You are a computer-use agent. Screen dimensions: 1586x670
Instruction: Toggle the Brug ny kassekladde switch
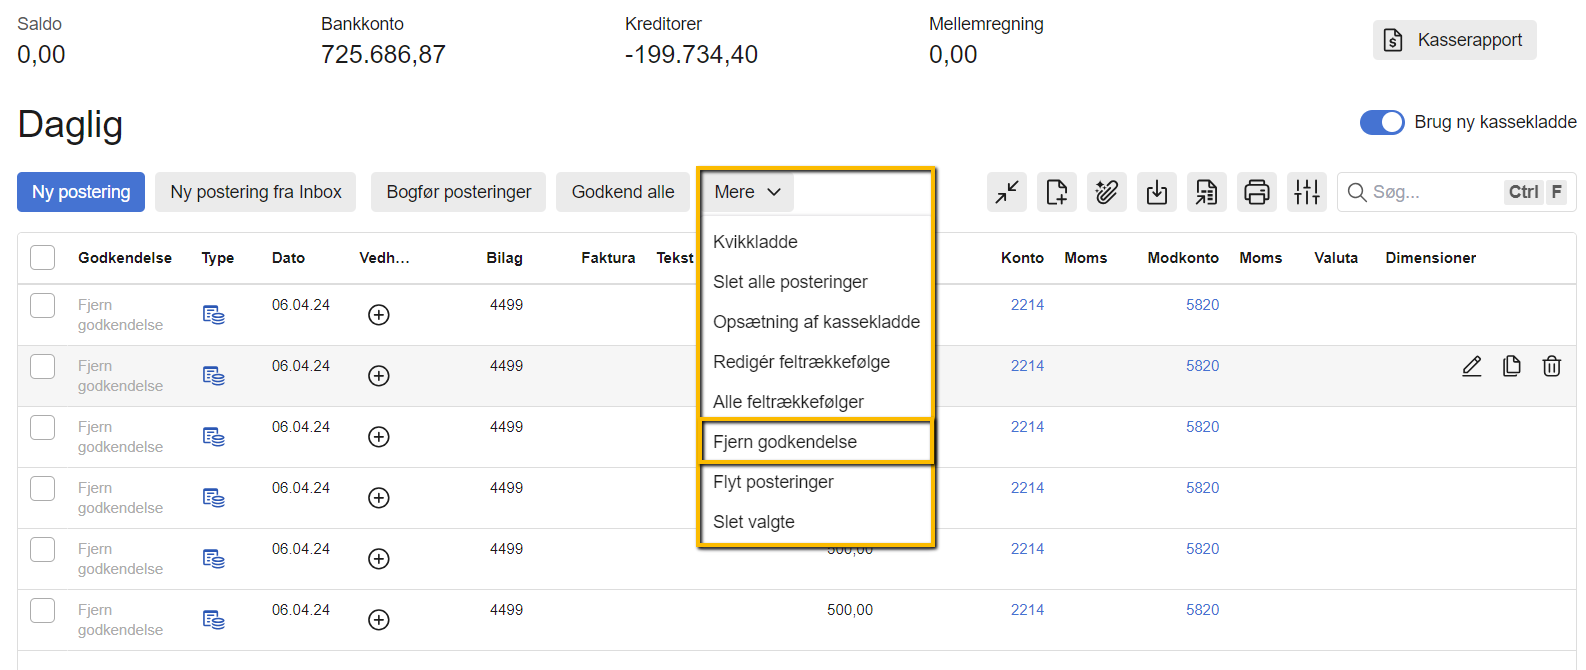click(x=1382, y=122)
